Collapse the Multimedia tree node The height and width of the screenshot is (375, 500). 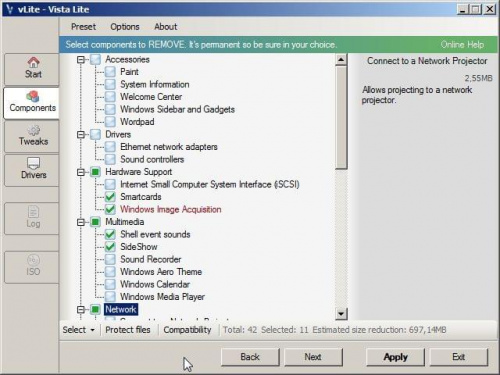tap(81, 222)
